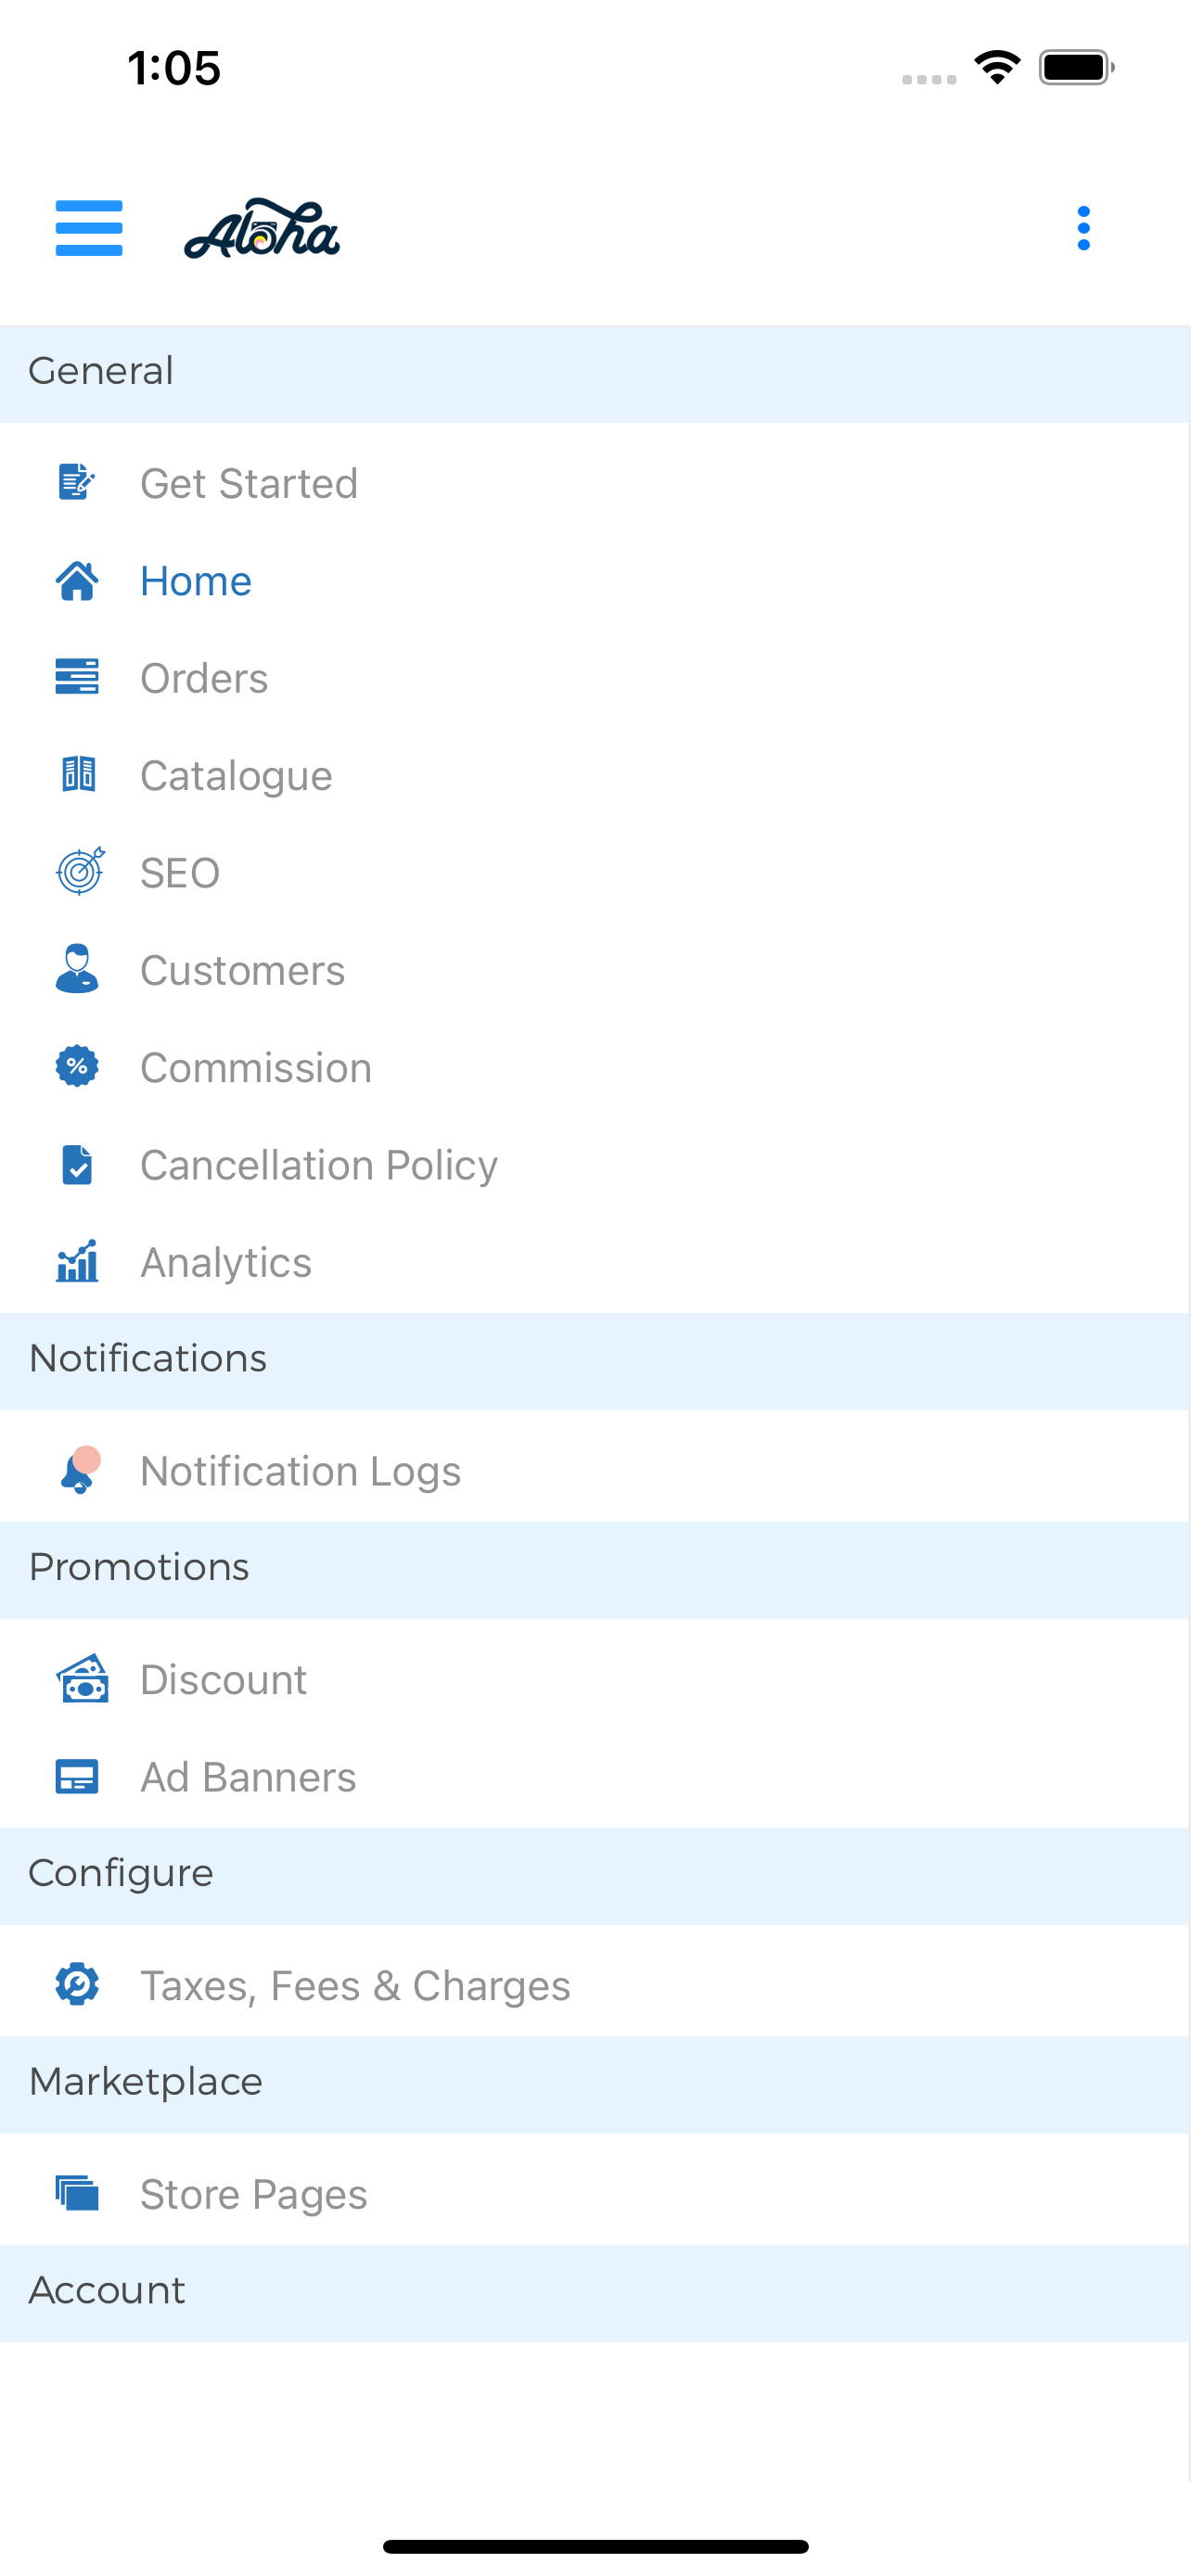Screen dimensions: 1191x2576
Task: Tap the Promotions section header
Action: [595, 1570]
